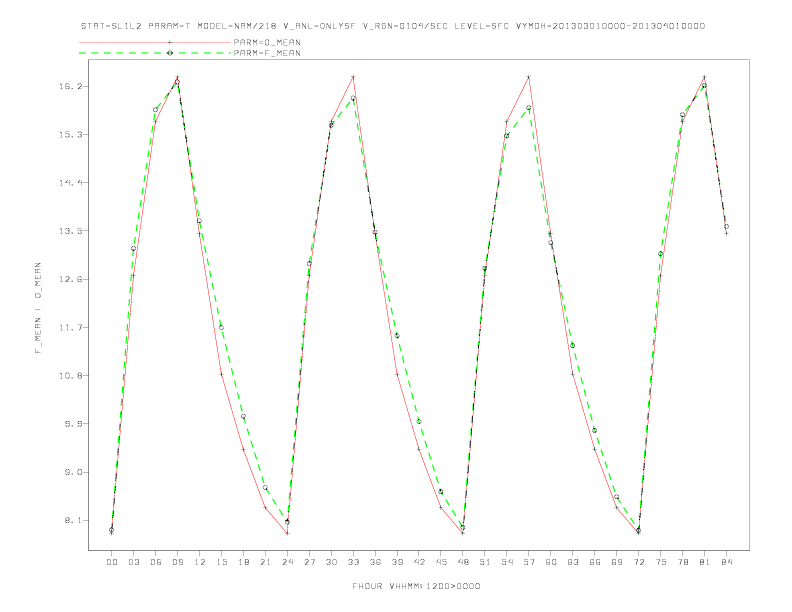Click the chart title line starting STAT-SL1L2
Screen dimensions: 792x612
tap(392, 26)
